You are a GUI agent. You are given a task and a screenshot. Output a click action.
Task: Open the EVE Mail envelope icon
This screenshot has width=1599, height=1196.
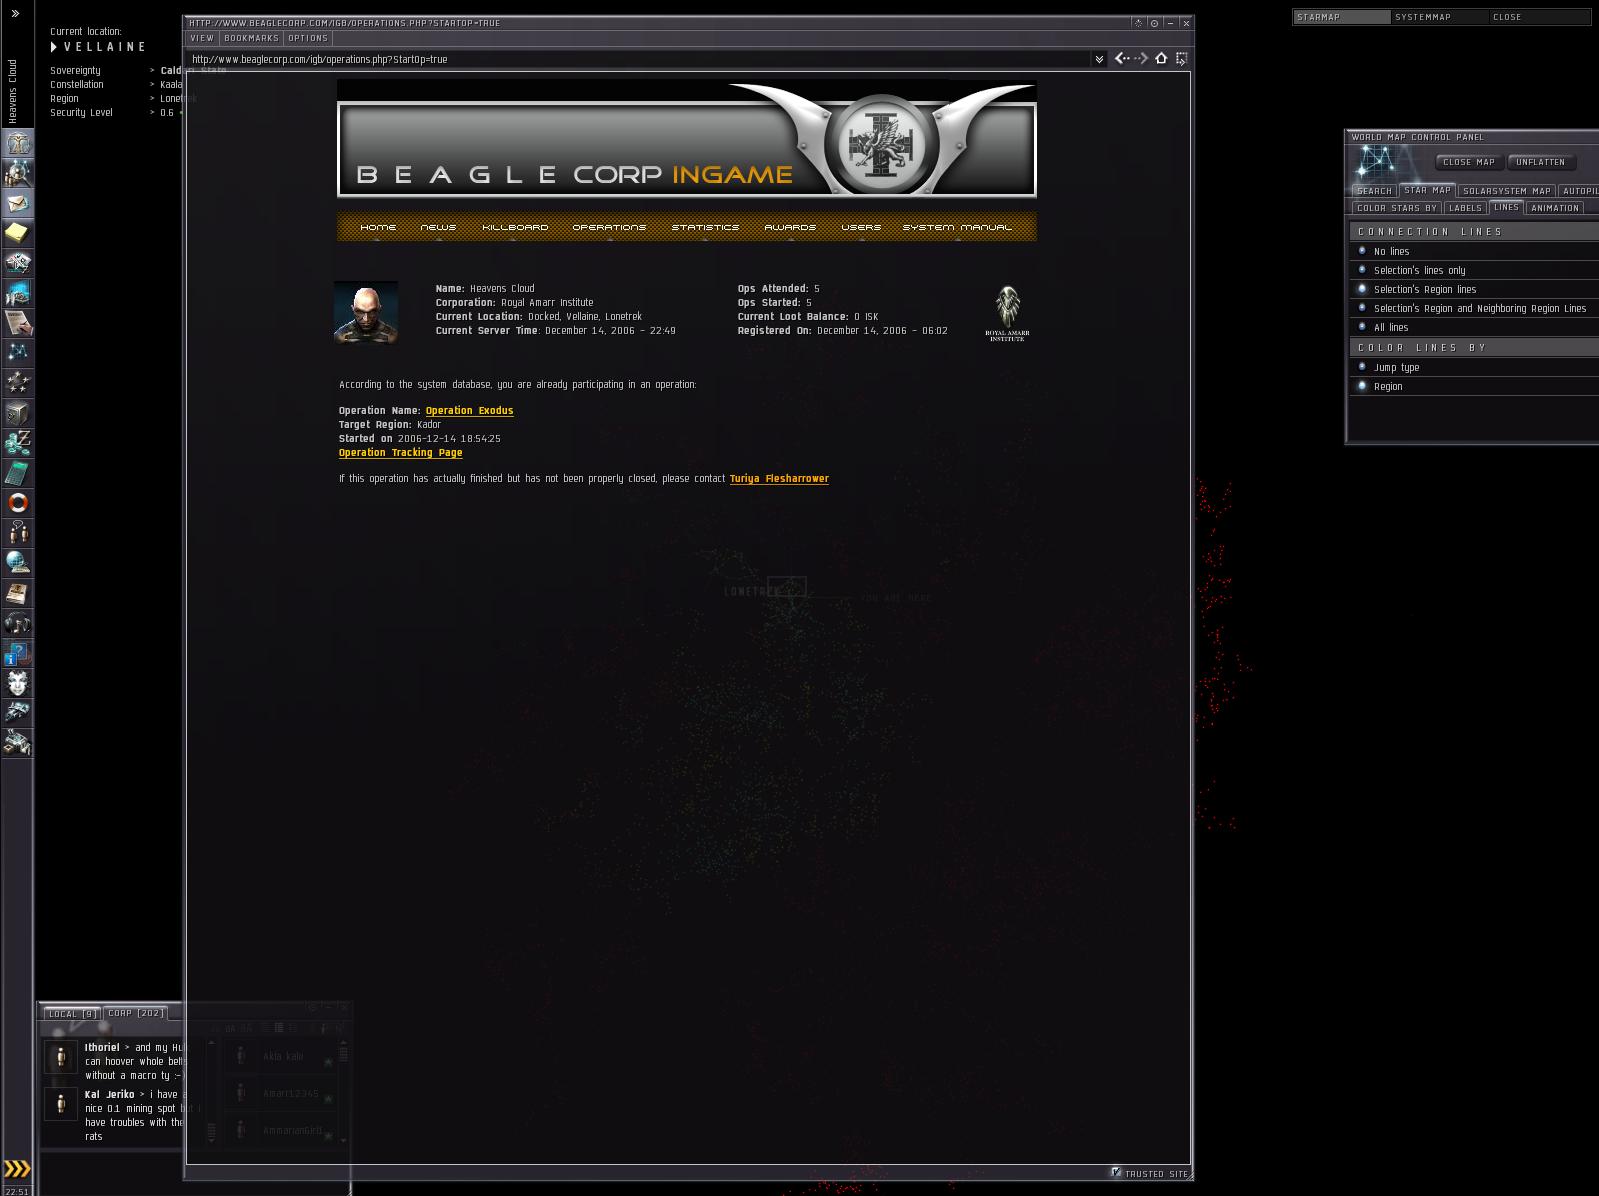tap(18, 203)
